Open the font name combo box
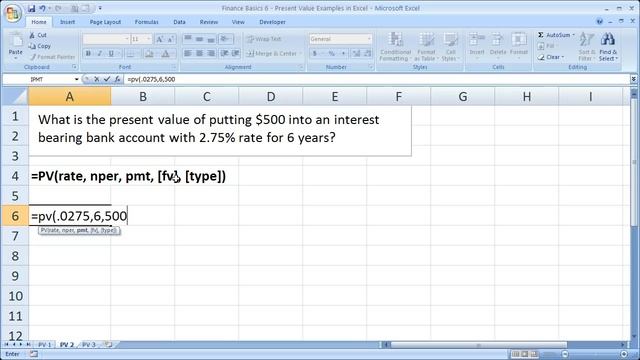The height and width of the screenshot is (360, 640). pyautogui.click(x=106, y=39)
